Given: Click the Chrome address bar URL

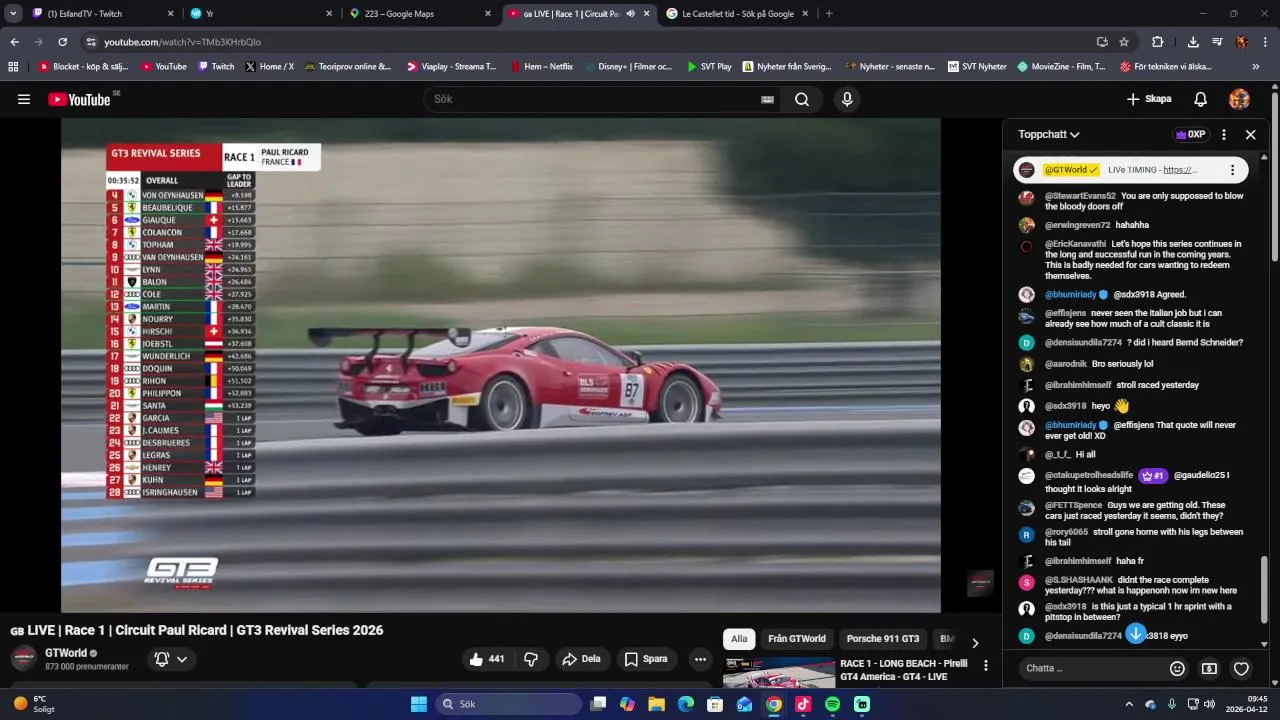Looking at the screenshot, I should coord(182,42).
